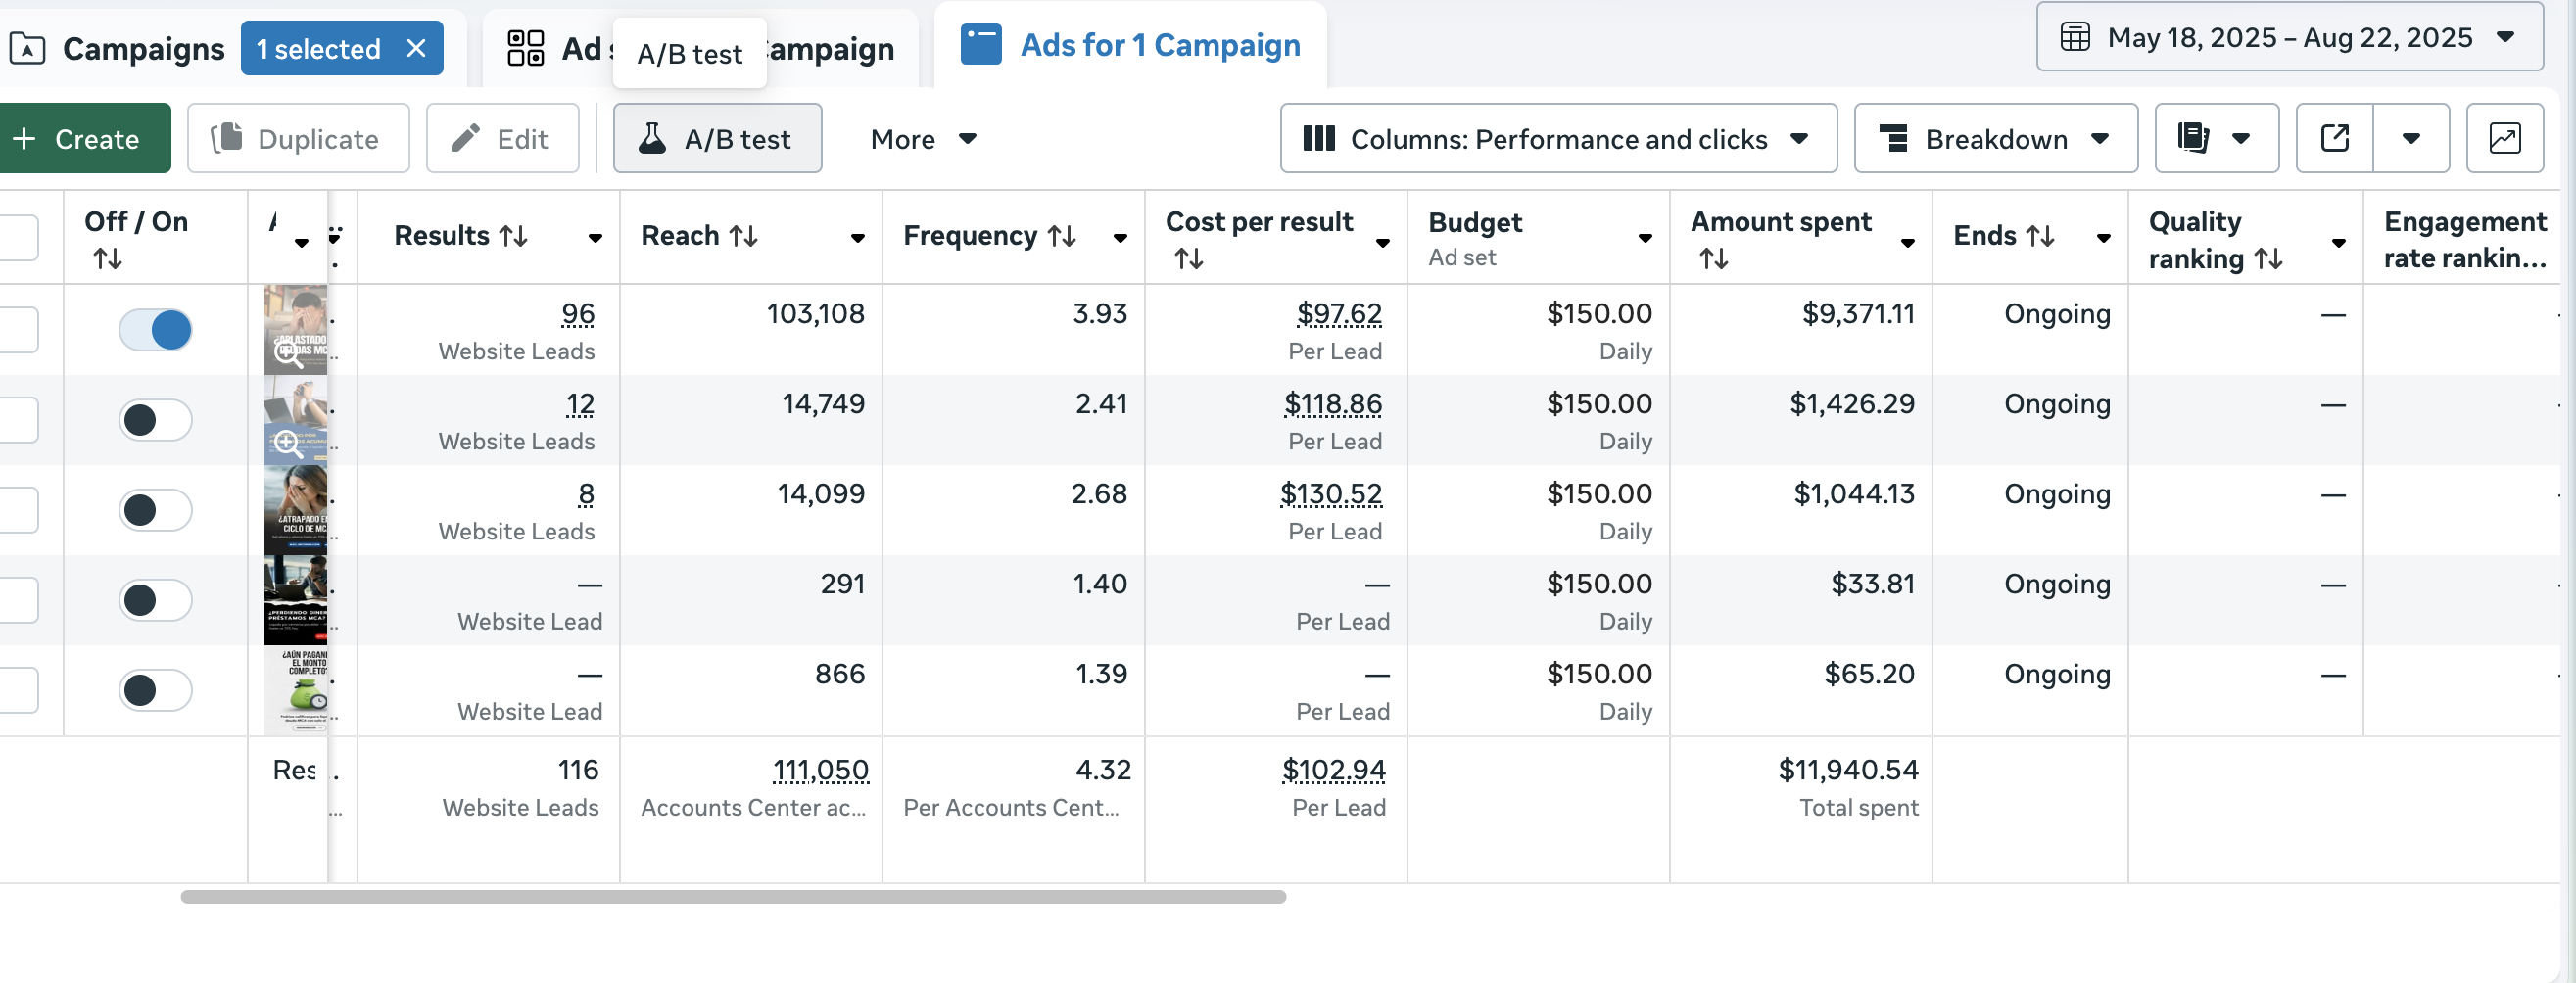Screen dimensions: 2576x983
Task: Open the More actions dropdown
Action: (922, 139)
